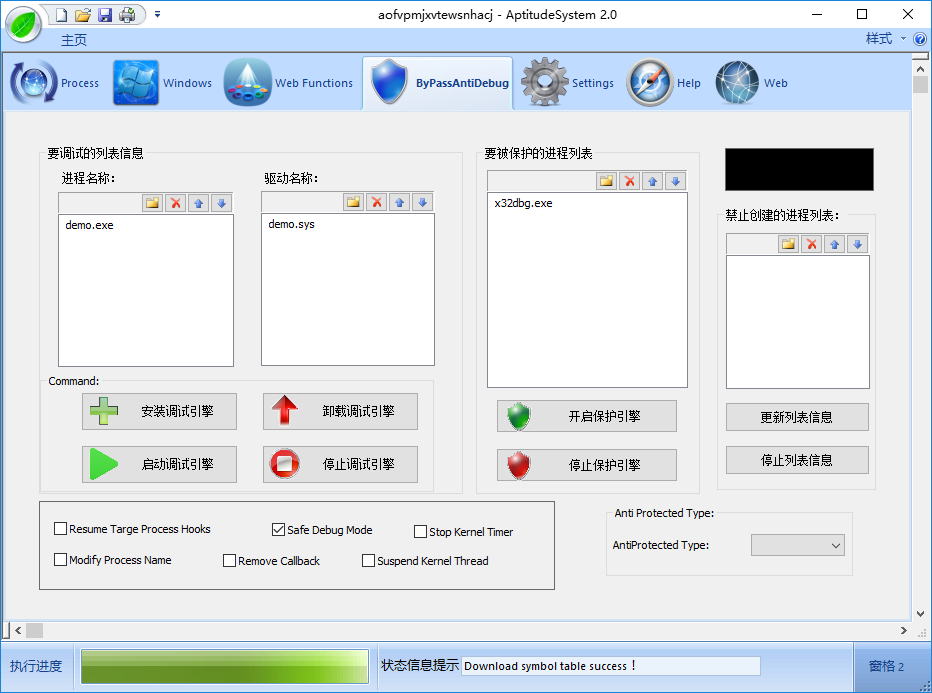Click the status field showing Download symbol table success
The height and width of the screenshot is (693, 932).
(611, 666)
